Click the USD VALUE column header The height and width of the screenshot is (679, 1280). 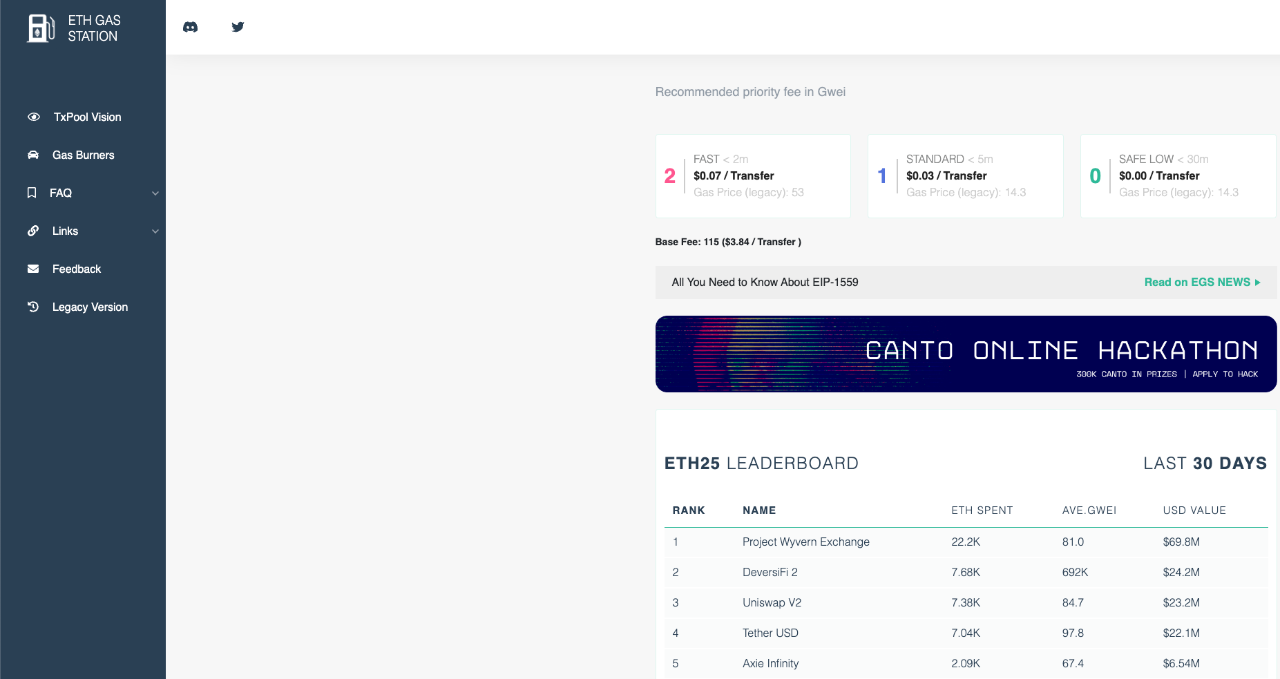coord(1194,510)
